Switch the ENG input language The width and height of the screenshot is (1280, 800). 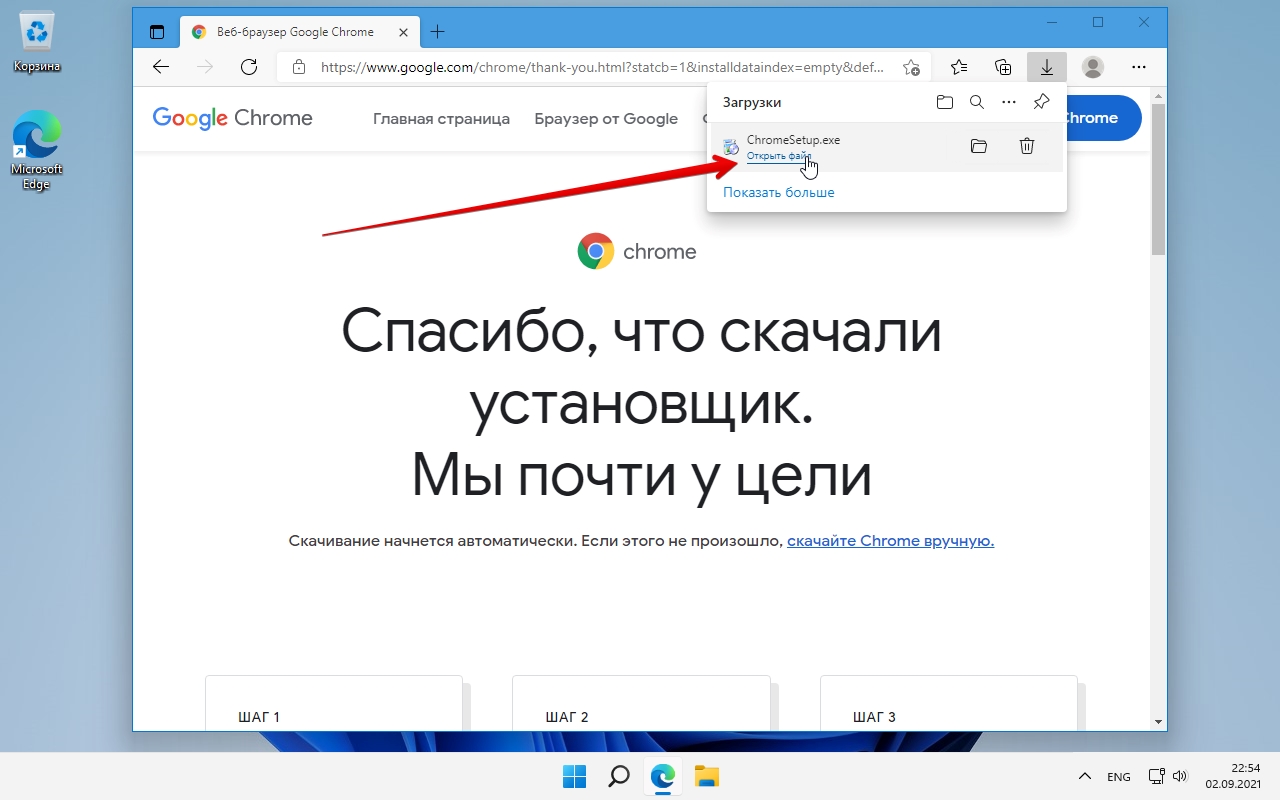click(1119, 777)
